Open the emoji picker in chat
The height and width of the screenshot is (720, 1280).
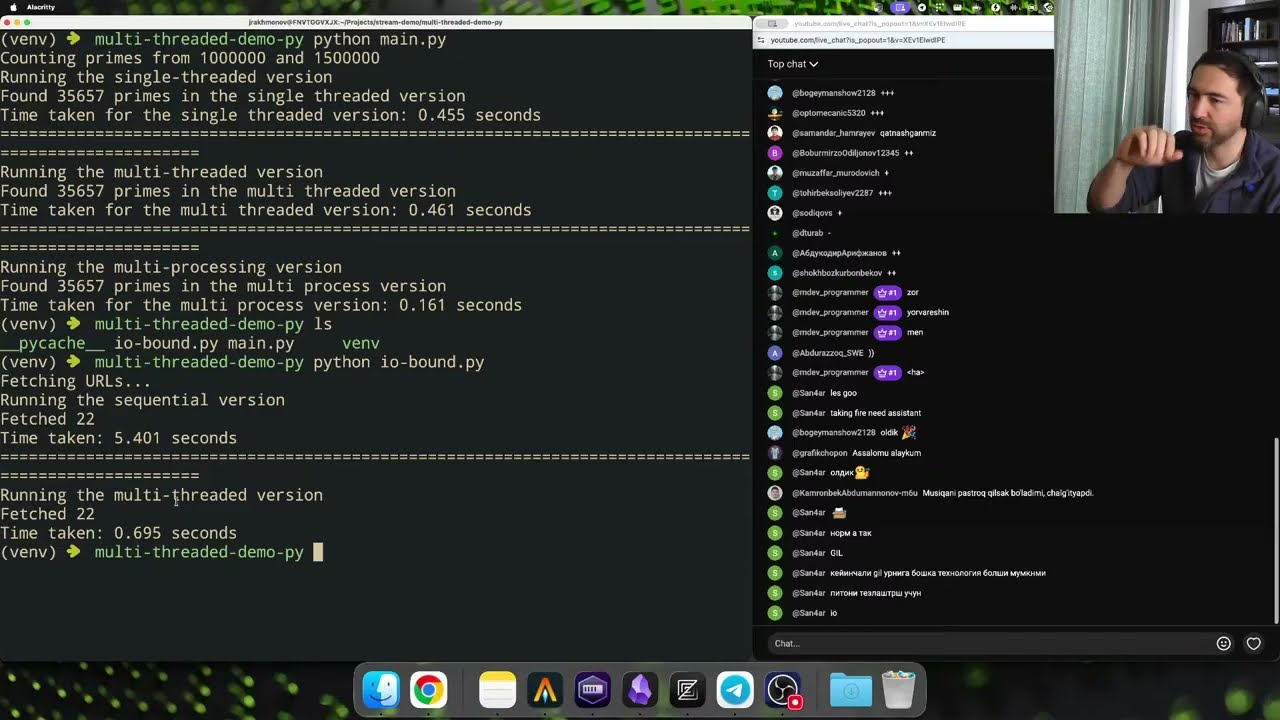click(x=1223, y=643)
